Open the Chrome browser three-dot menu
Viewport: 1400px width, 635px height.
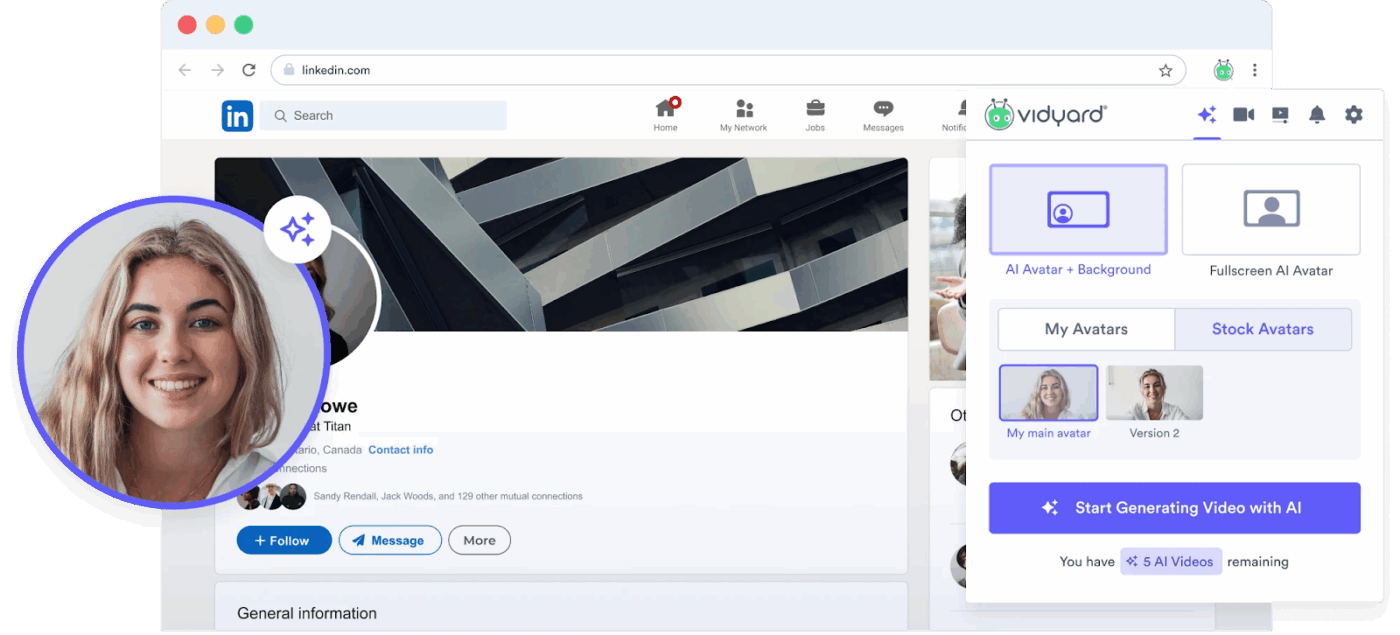click(x=1255, y=70)
